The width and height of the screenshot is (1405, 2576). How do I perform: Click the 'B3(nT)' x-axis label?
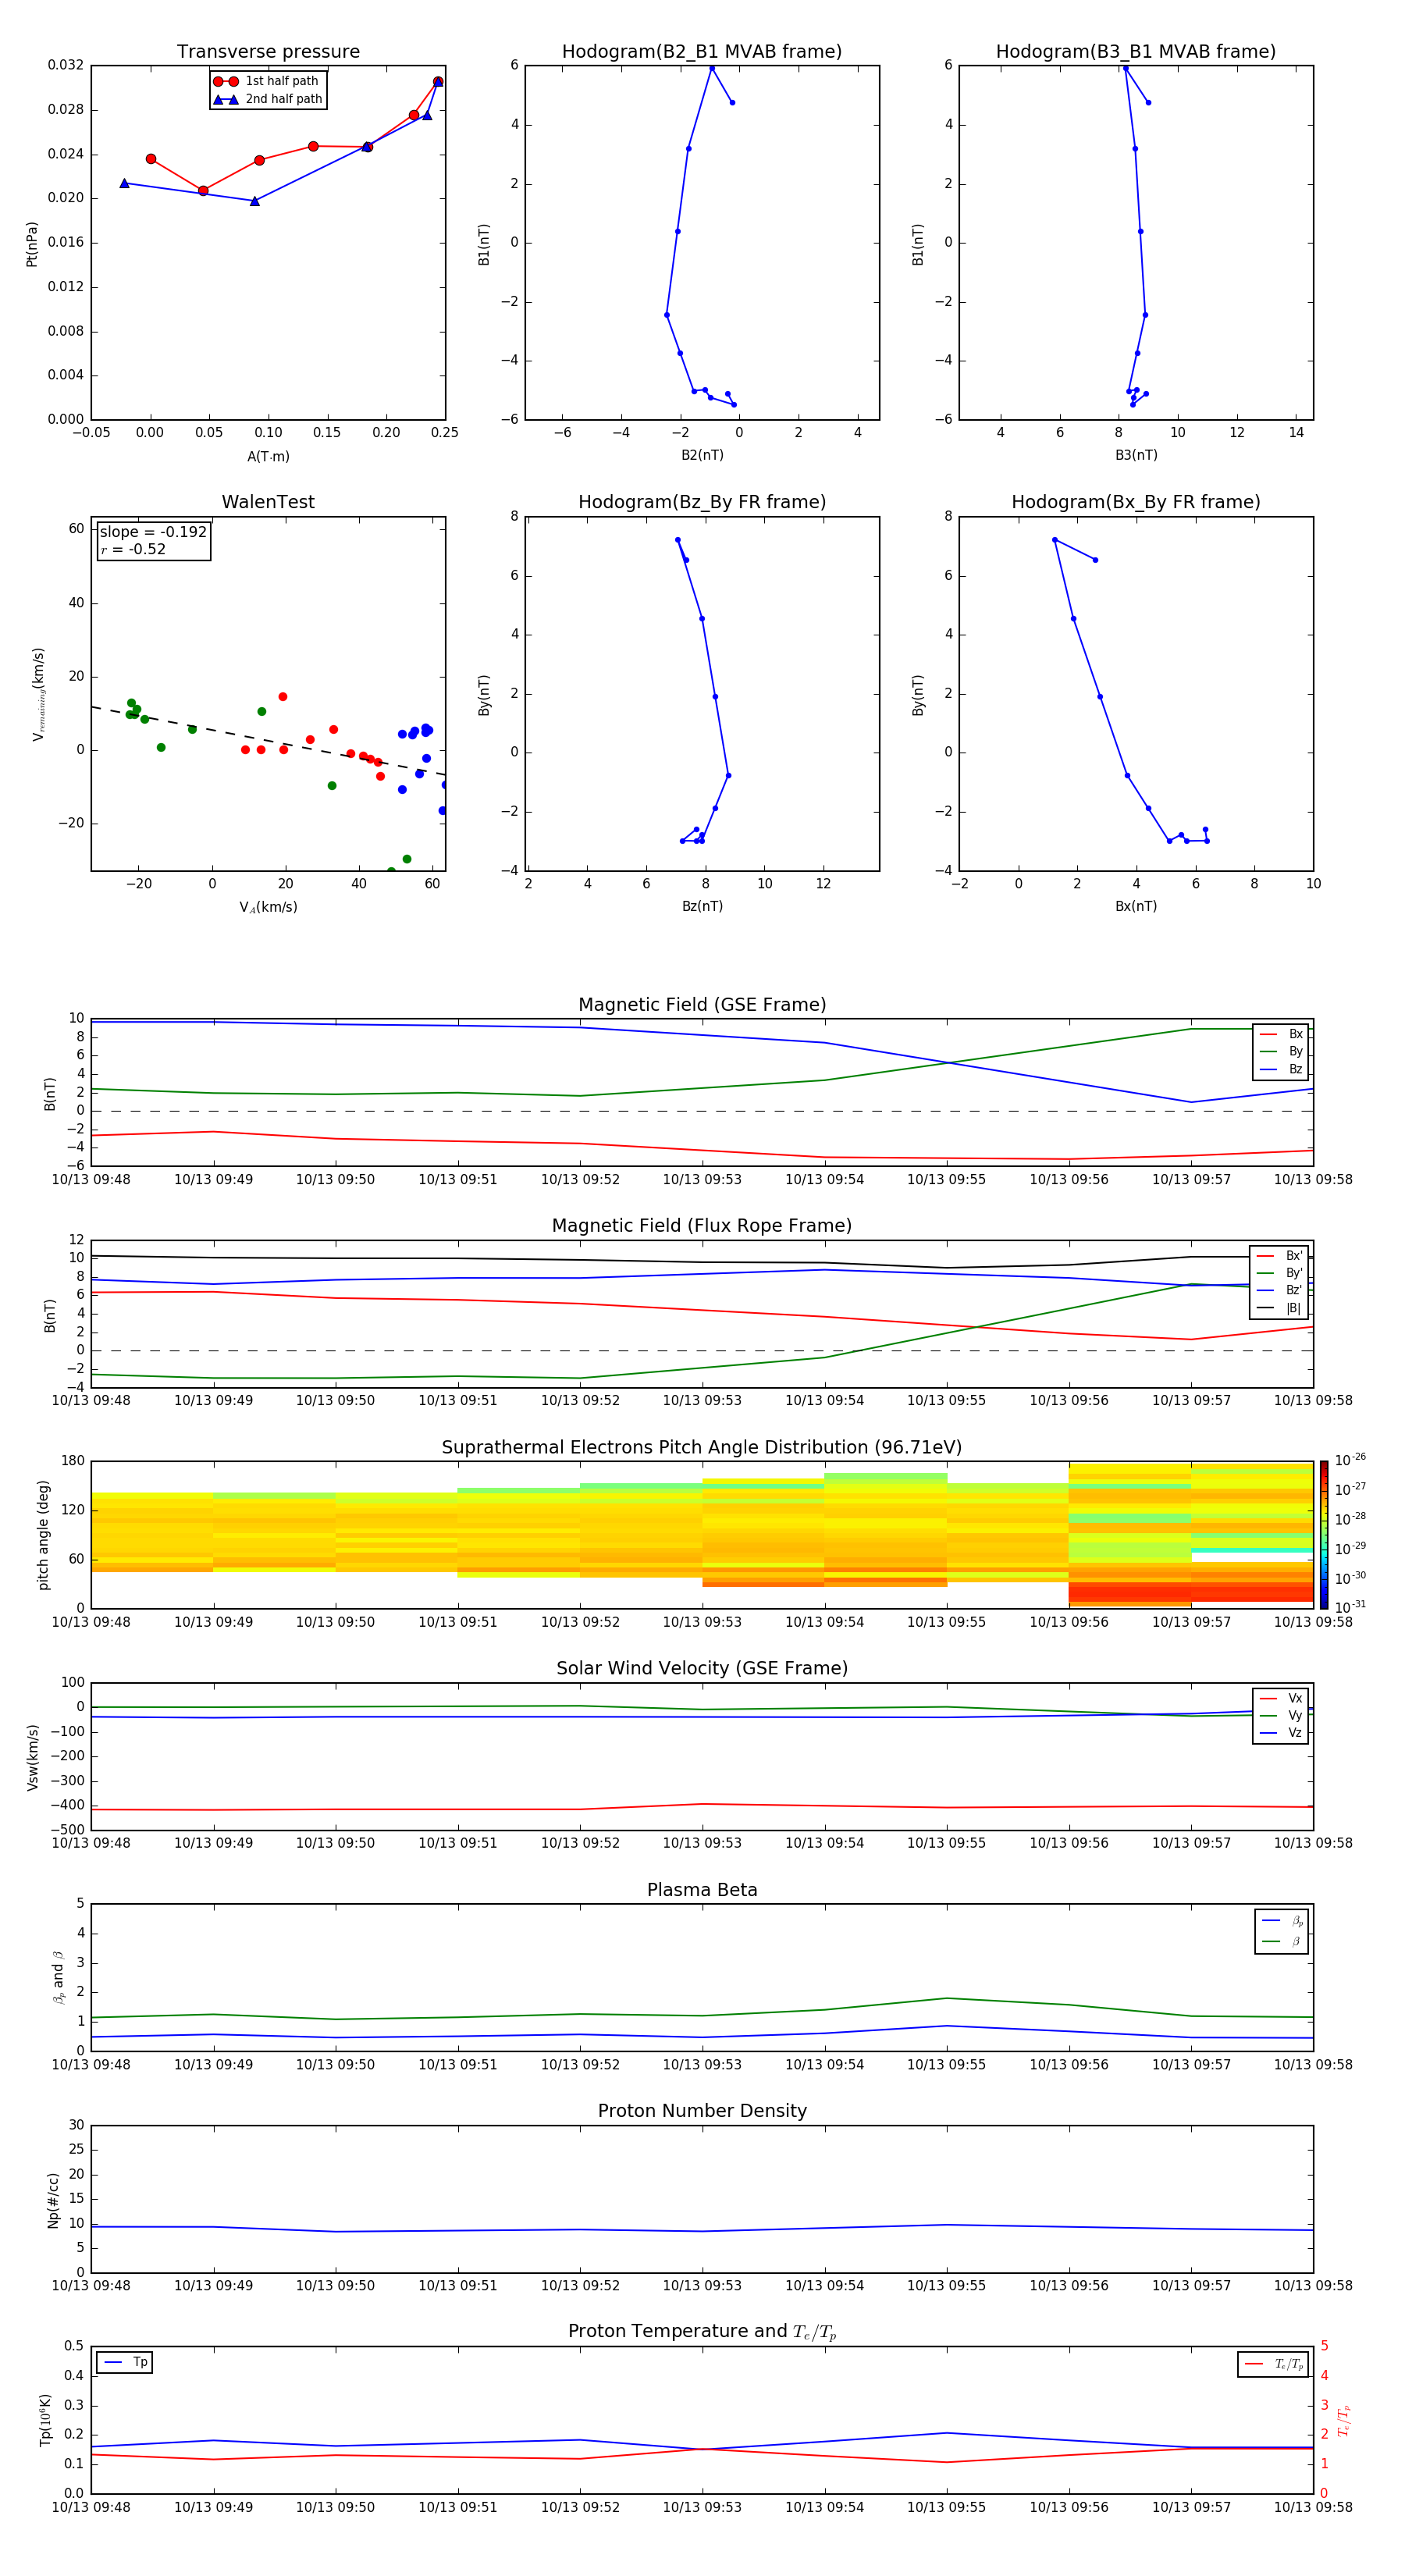coord(1136,455)
